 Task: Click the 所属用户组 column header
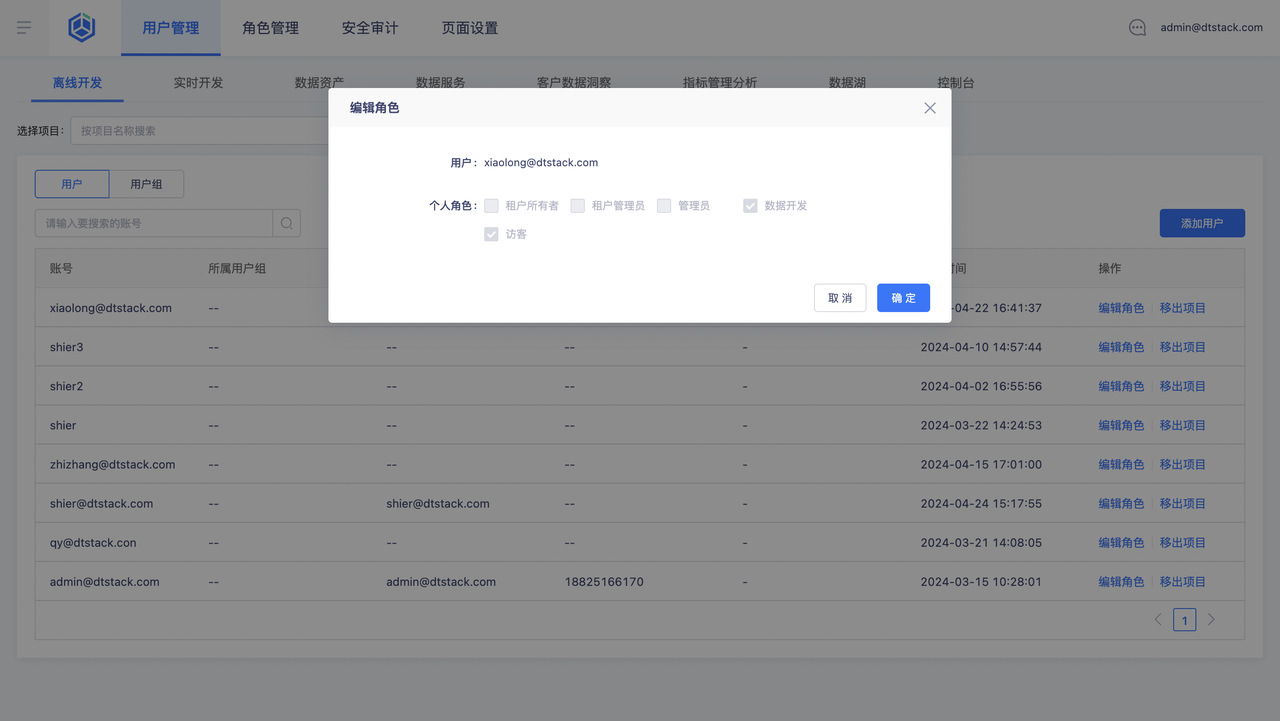coord(237,269)
